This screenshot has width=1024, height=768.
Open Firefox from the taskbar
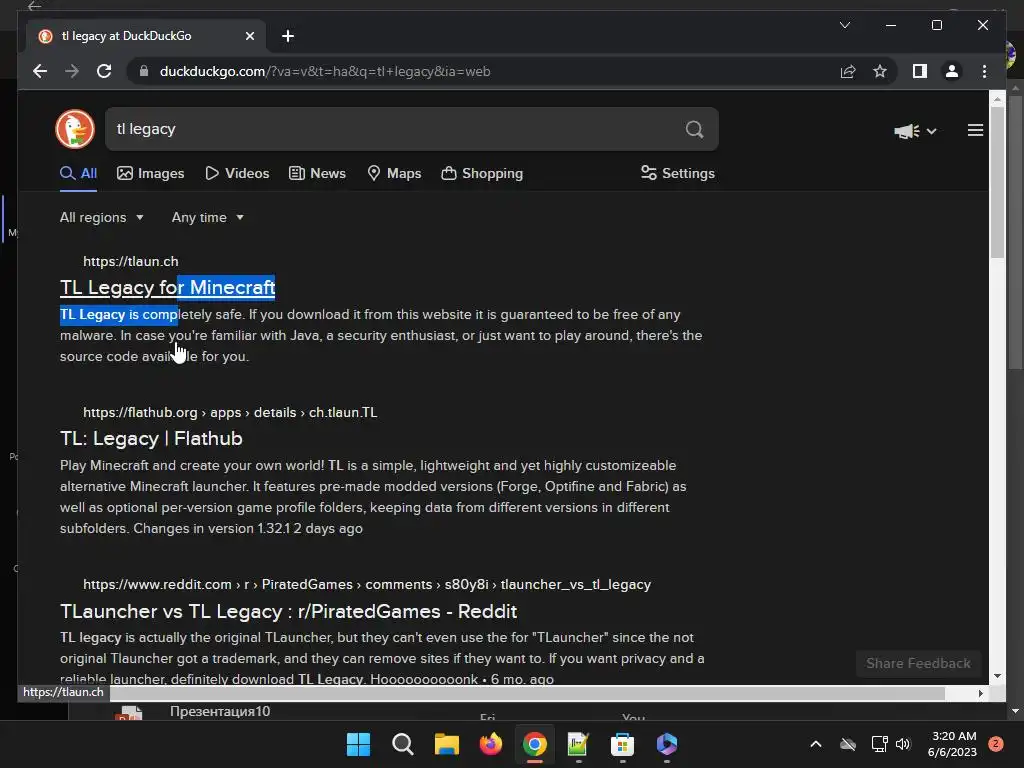pos(490,744)
